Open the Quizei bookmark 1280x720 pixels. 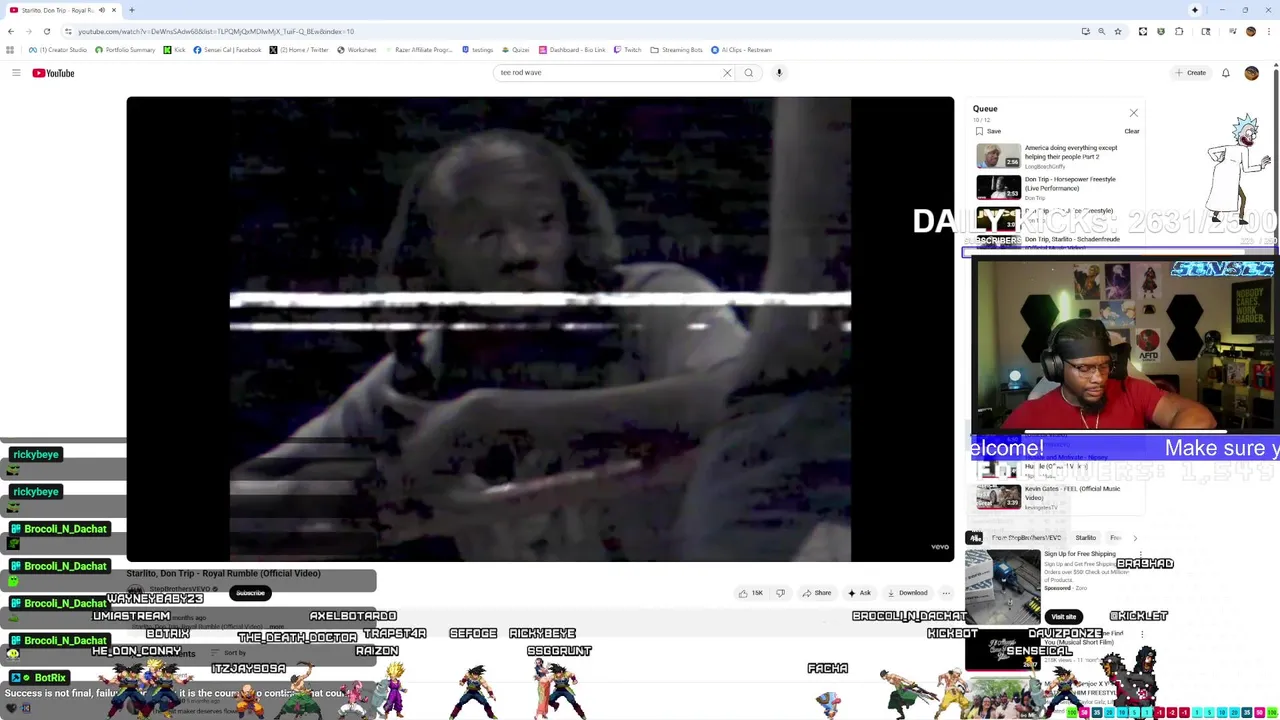point(515,50)
